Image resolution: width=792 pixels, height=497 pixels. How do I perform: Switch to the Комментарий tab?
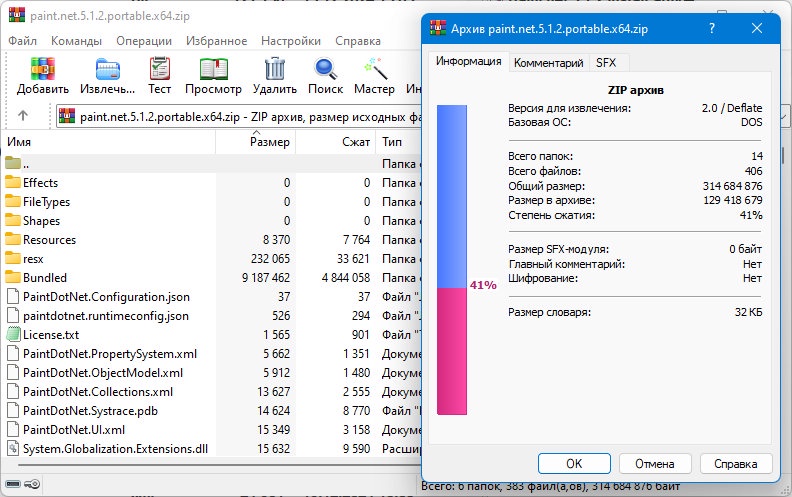[549, 63]
